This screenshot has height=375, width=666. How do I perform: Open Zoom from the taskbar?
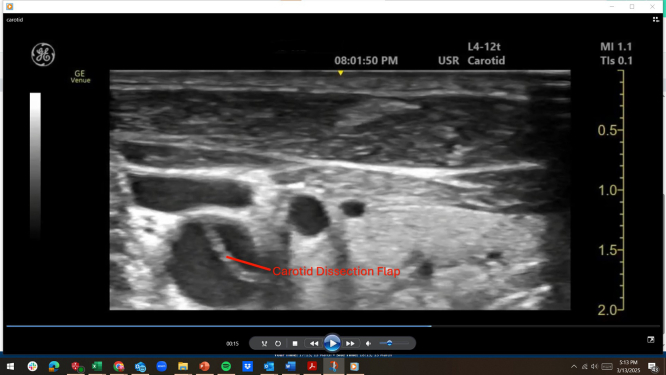[x=161, y=366]
